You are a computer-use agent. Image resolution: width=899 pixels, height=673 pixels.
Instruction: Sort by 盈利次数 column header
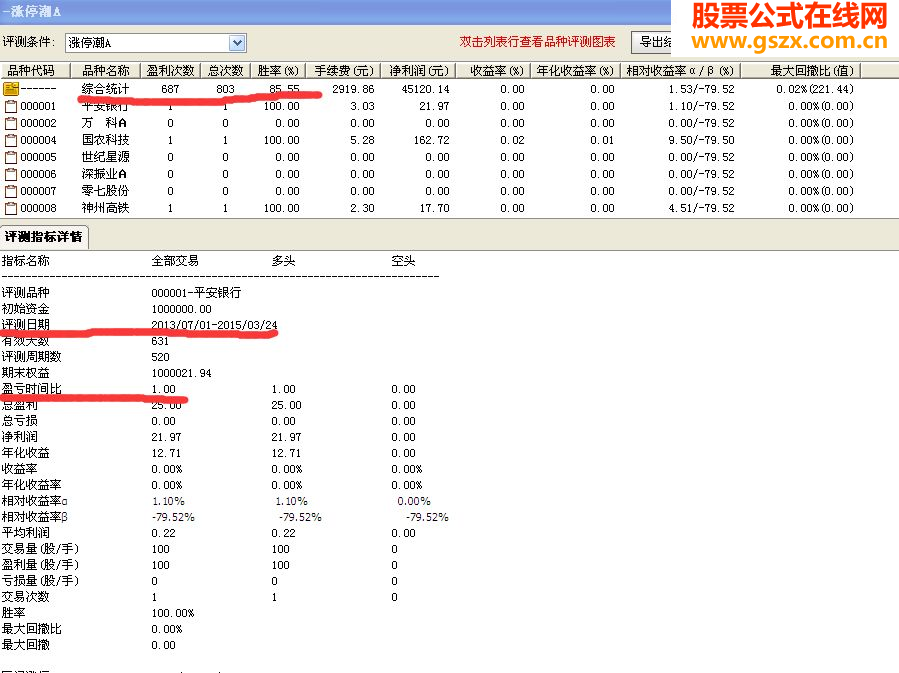170,71
